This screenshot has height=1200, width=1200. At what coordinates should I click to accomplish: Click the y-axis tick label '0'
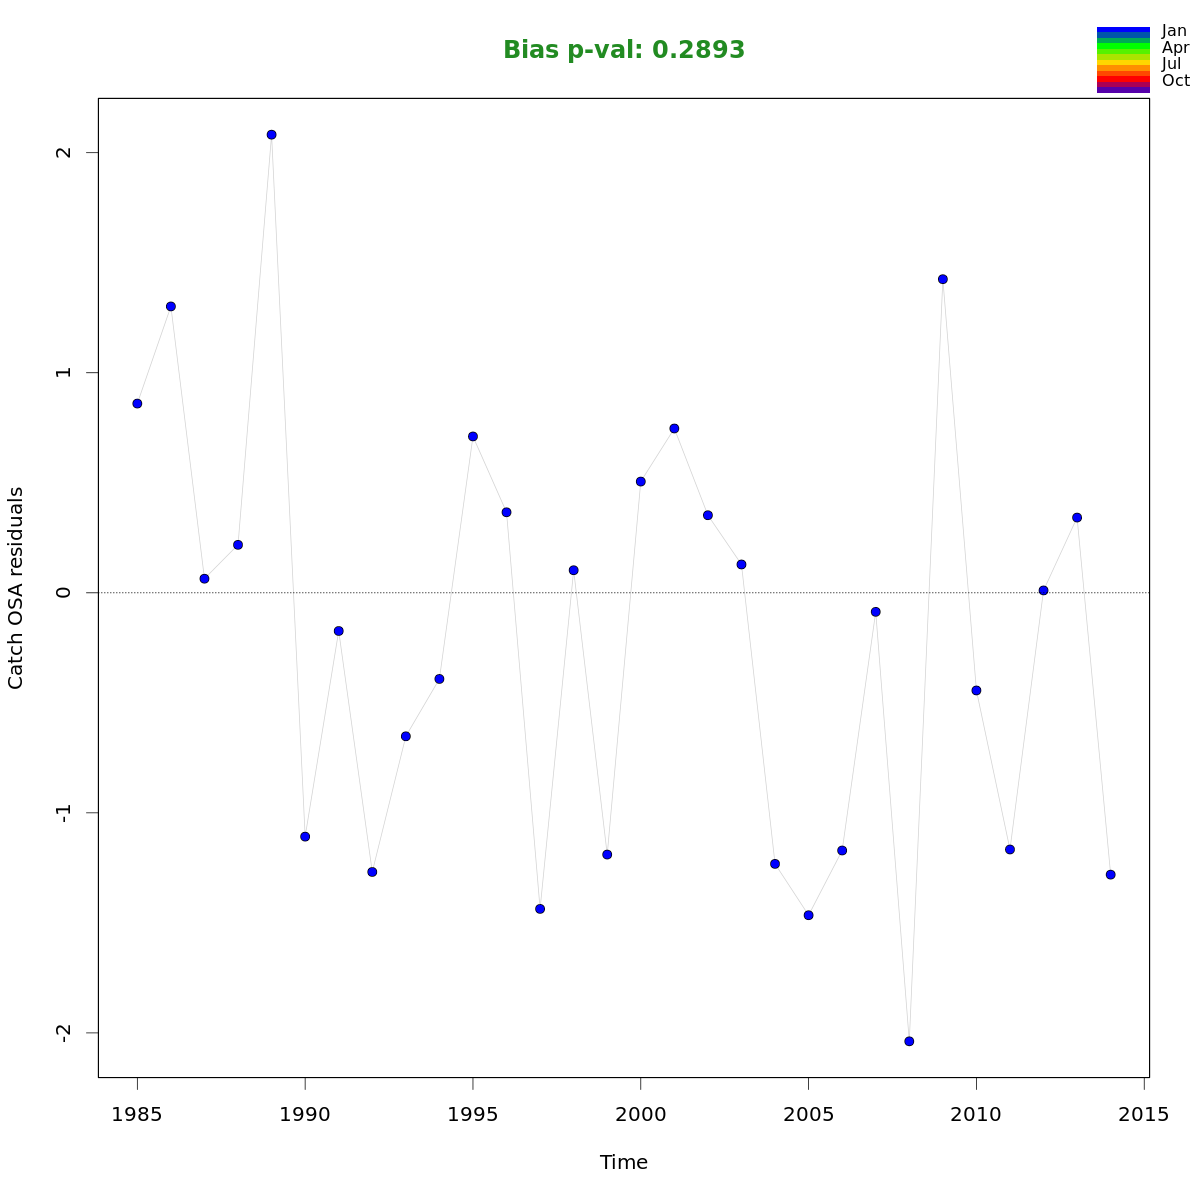point(64,592)
